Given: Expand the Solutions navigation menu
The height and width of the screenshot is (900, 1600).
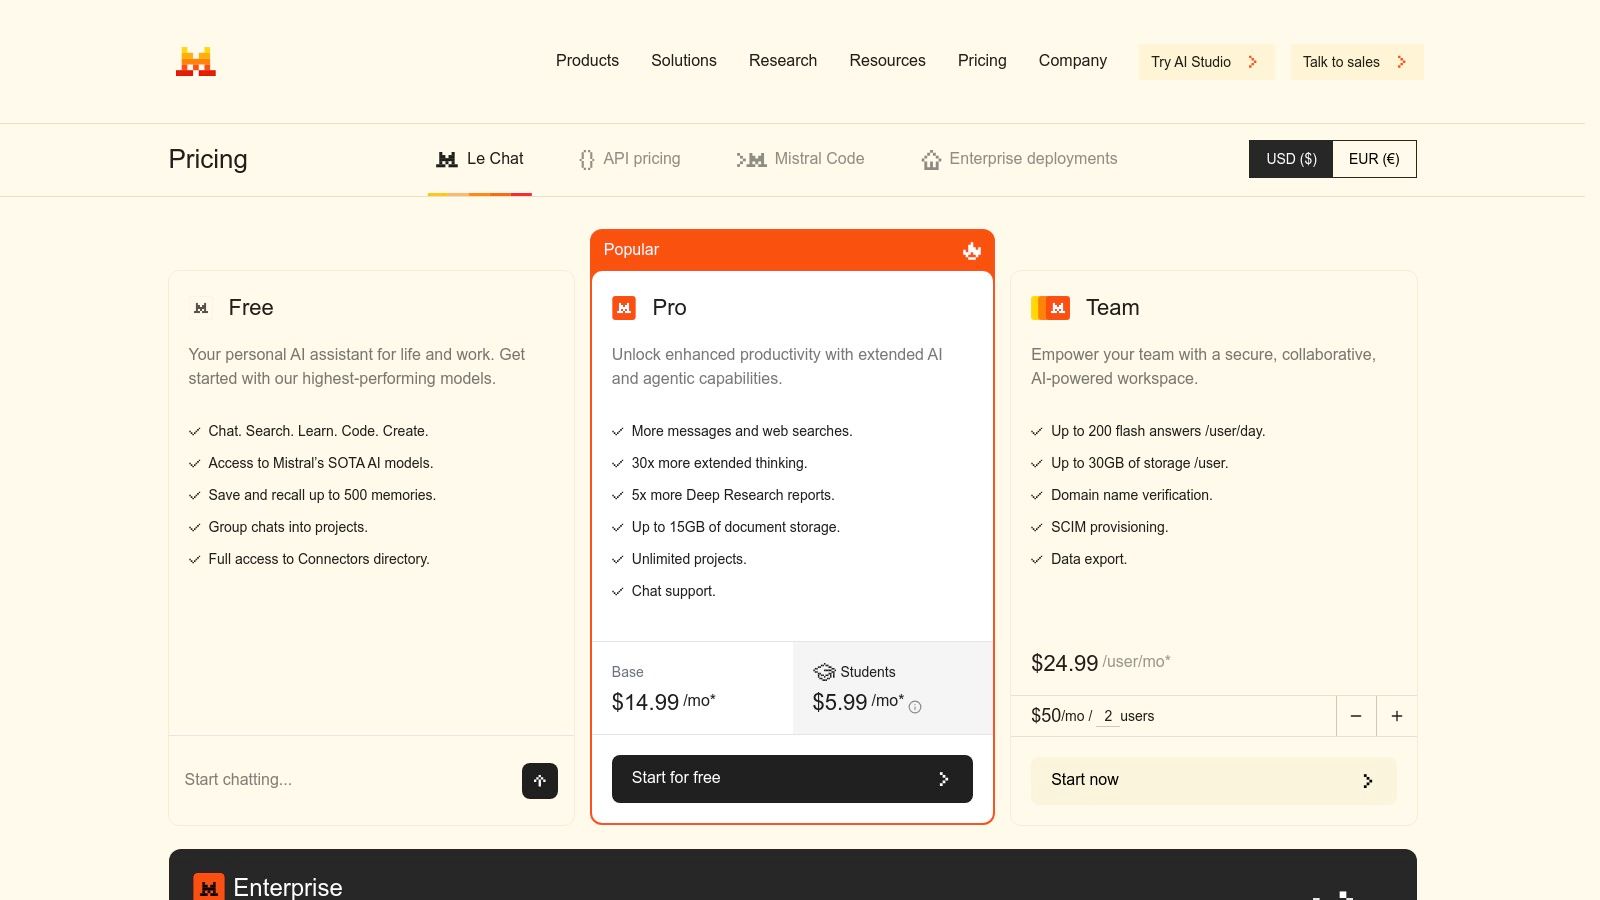Looking at the screenshot, I should click(684, 61).
